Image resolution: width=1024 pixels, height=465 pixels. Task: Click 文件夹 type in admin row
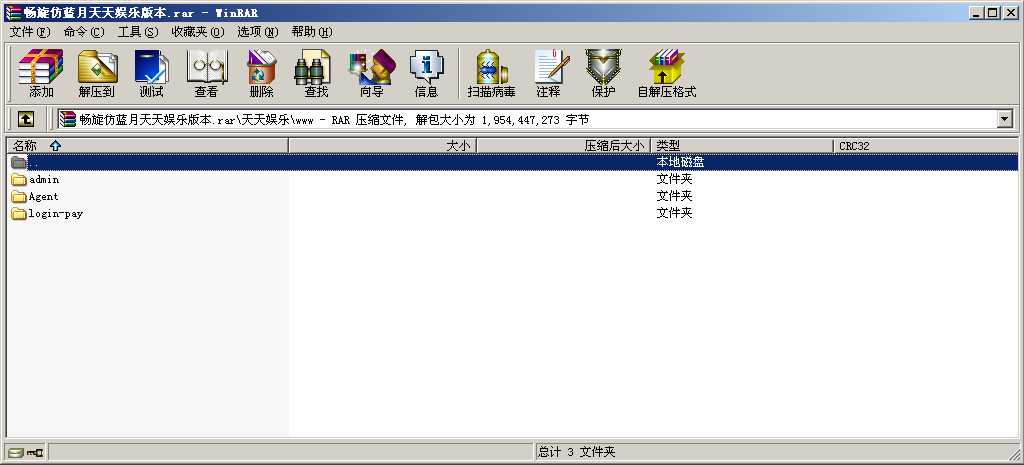(x=674, y=179)
